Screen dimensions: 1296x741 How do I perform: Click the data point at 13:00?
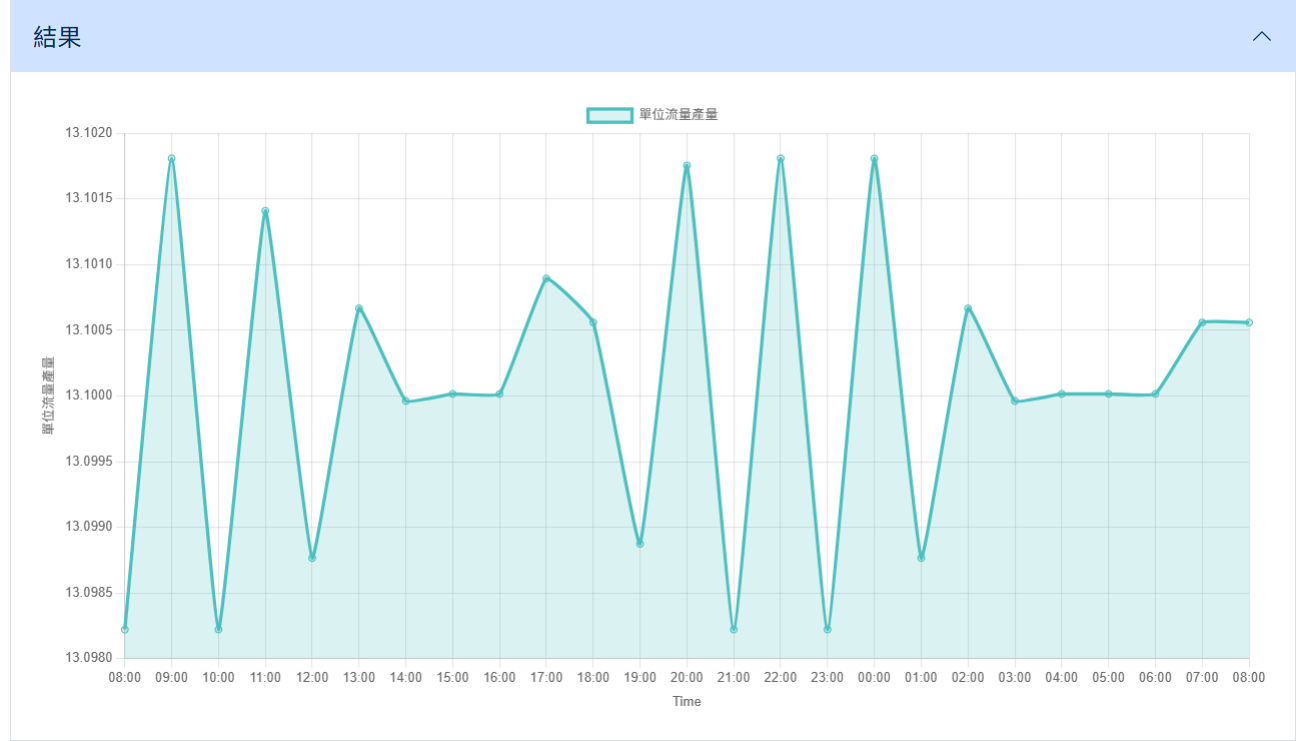click(x=359, y=308)
